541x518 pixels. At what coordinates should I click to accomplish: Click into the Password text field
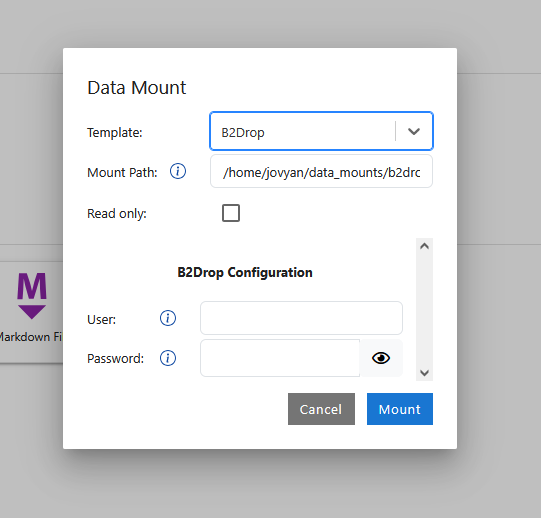coord(280,358)
